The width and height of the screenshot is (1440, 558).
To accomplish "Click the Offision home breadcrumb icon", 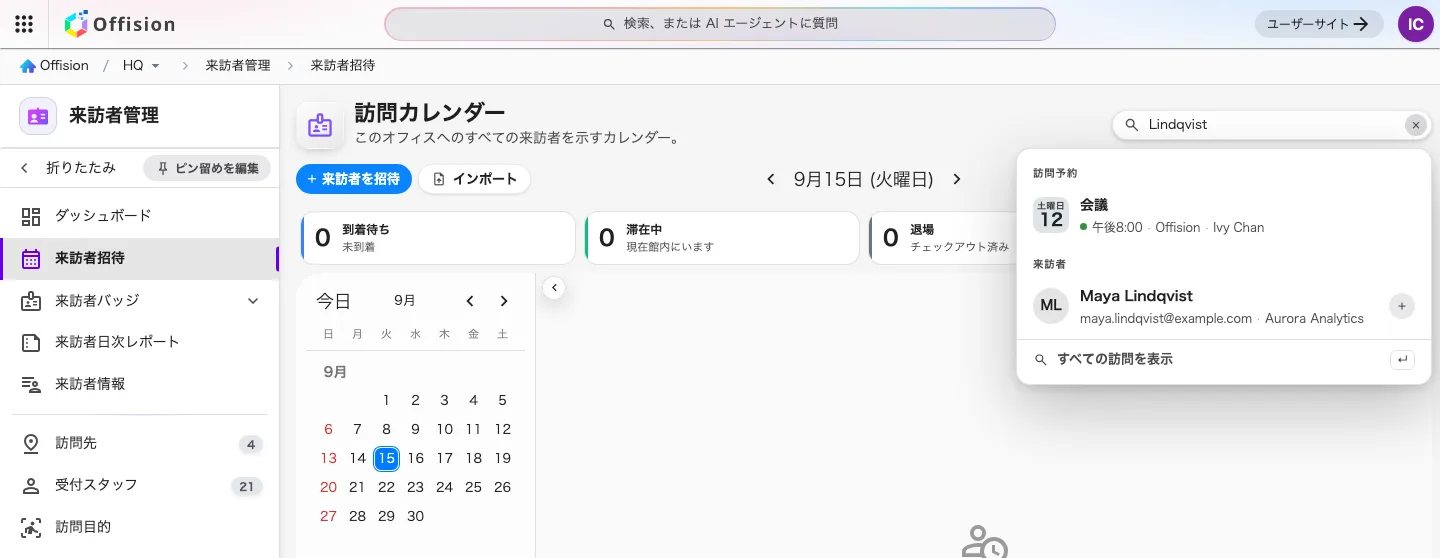I will point(28,66).
